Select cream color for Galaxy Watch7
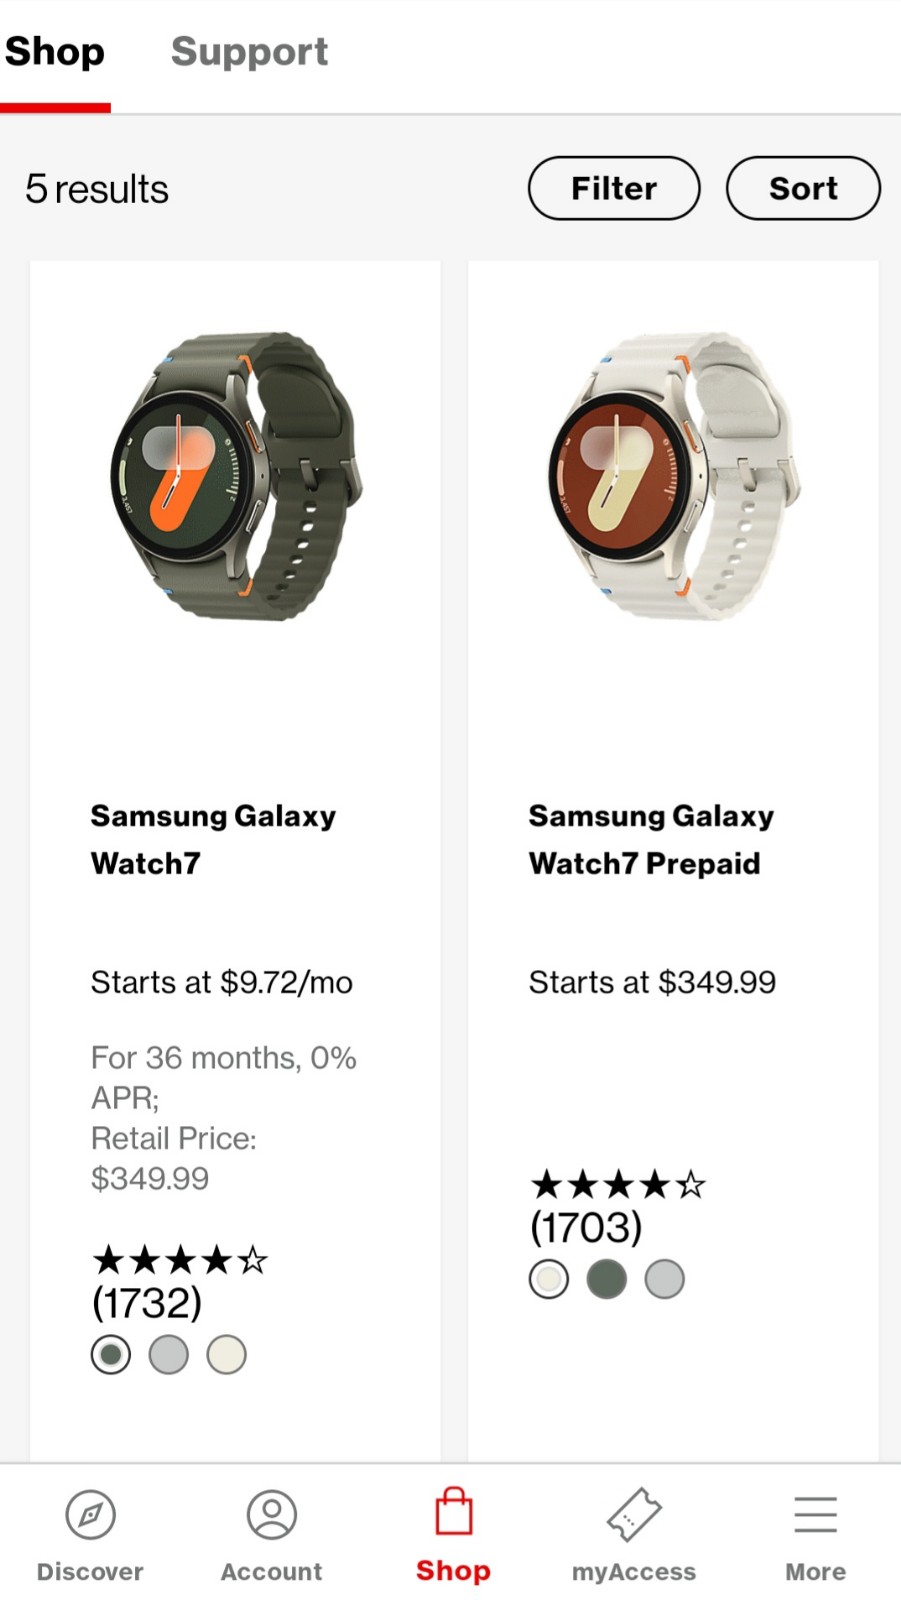The height and width of the screenshot is (1600, 901). [x=227, y=1355]
